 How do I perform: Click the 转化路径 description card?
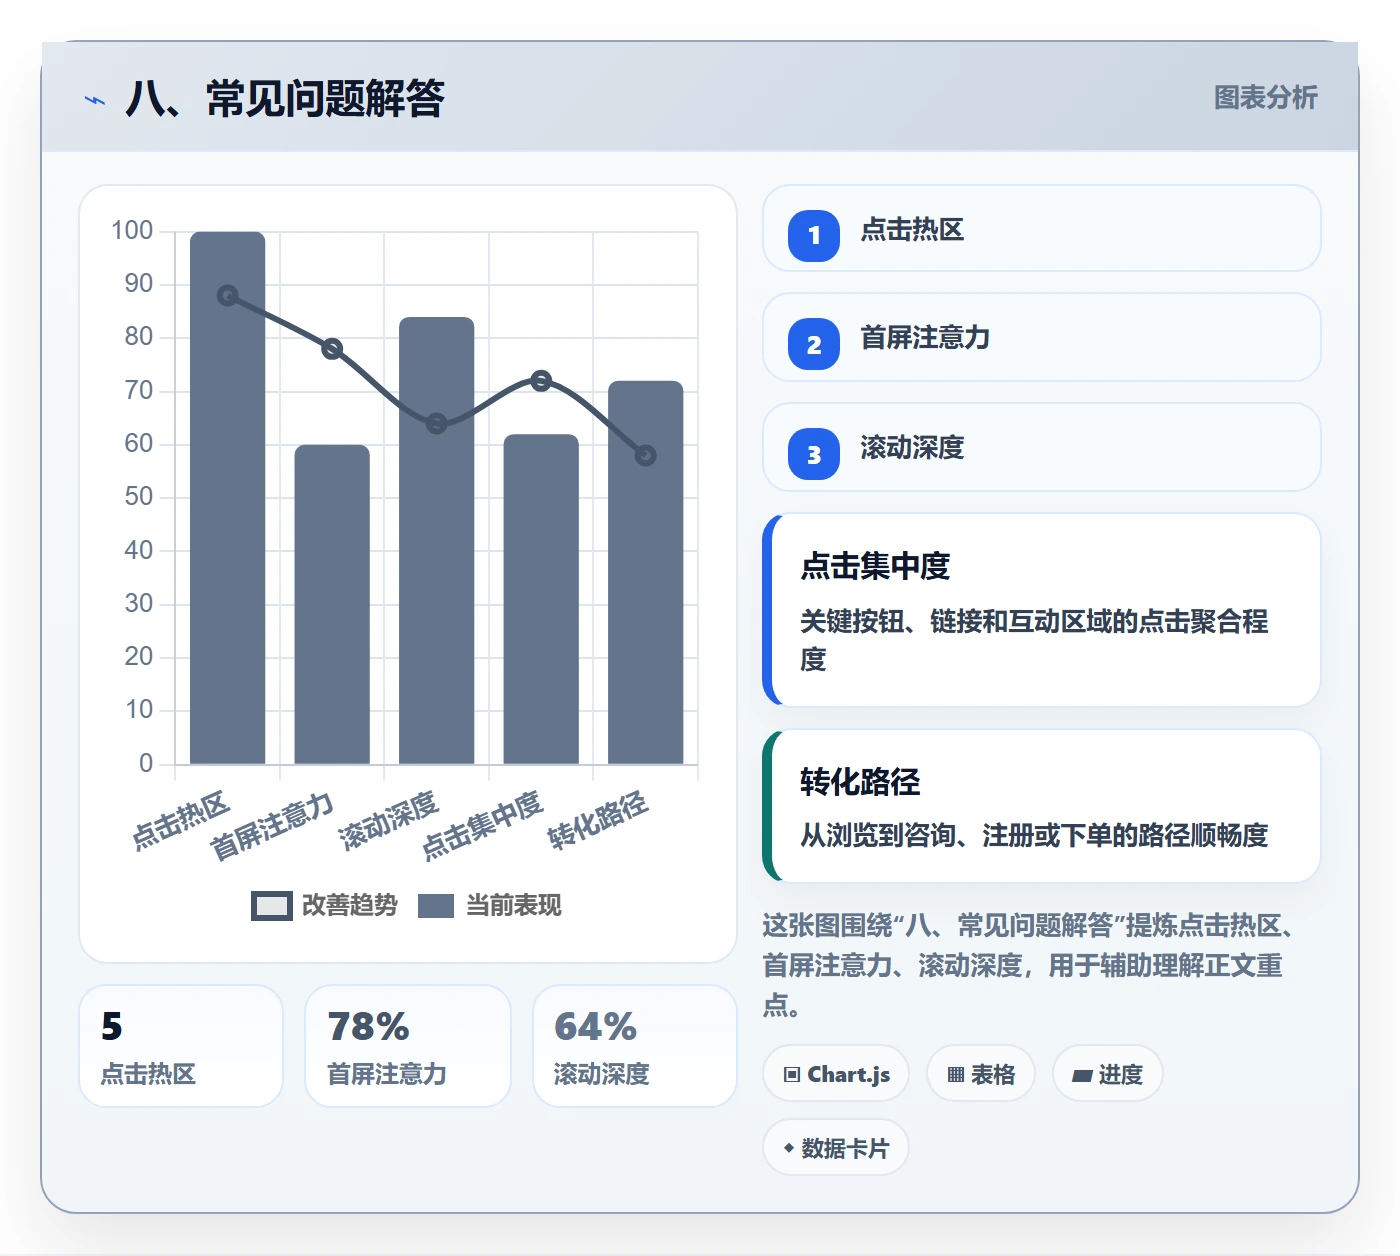(1042, 806)
